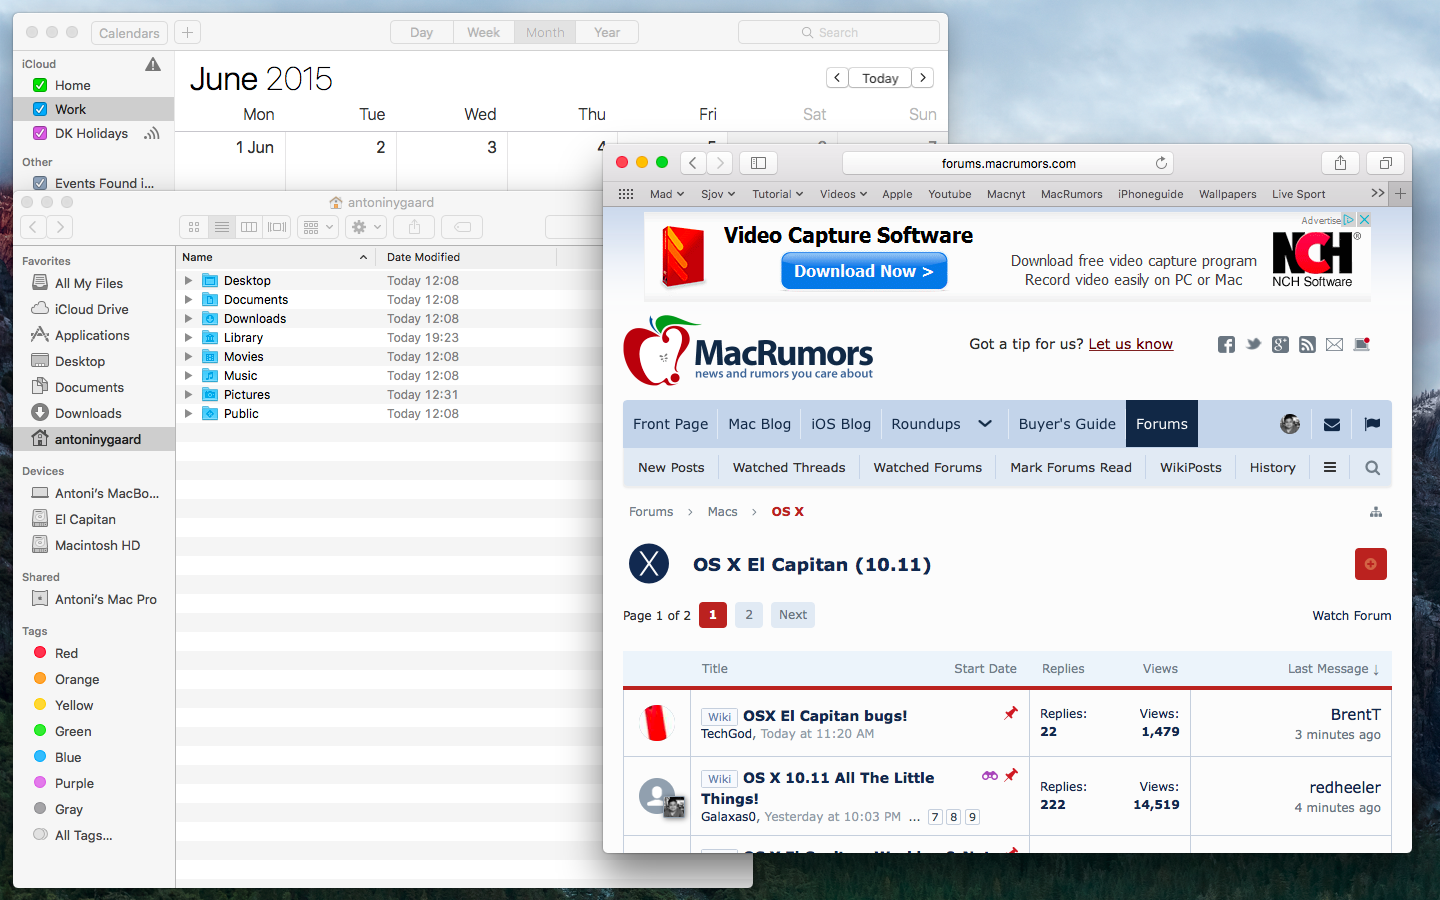Screen dimensions: 1440x900
Task: Expand the Documents folder row triangle
Action: tap(188, 300)
